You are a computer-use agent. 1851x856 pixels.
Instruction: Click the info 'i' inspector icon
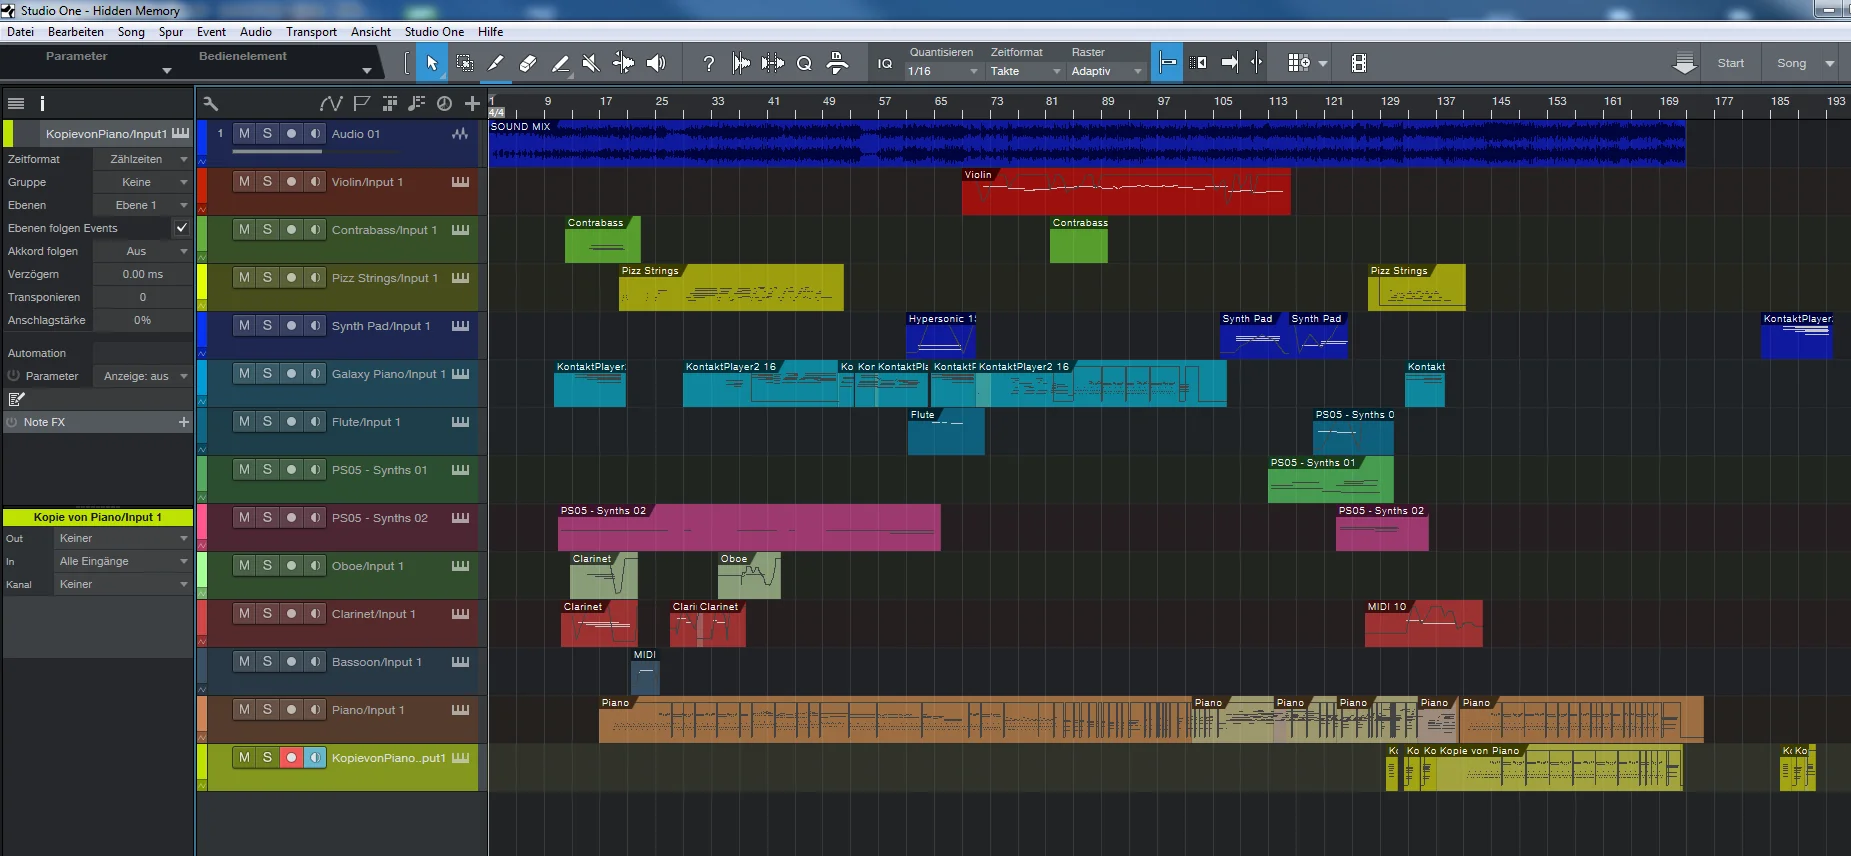42,103
